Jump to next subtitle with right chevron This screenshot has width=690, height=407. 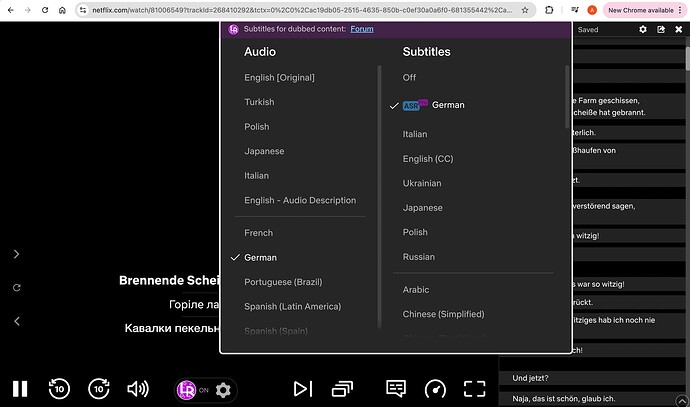(x=16, y=254)
